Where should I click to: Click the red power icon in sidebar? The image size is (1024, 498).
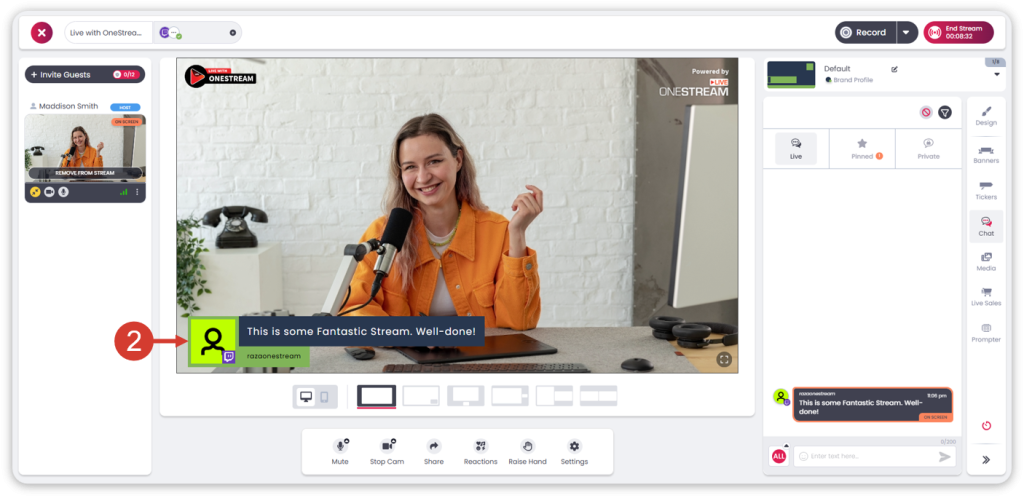coord(986,426)
